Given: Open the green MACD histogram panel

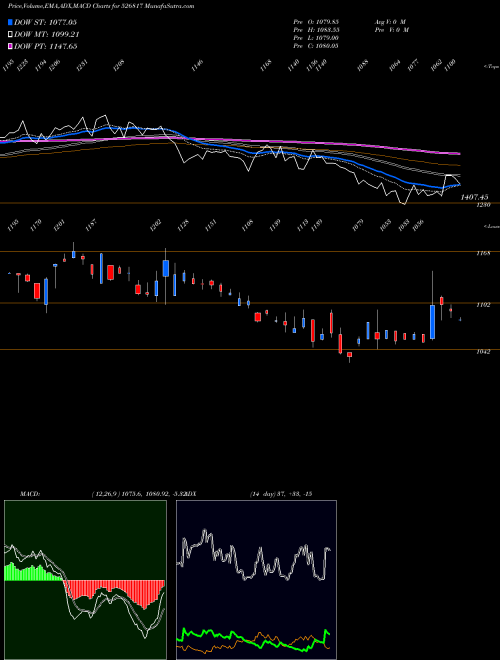Looking at the screenshot, I should 85,580.
